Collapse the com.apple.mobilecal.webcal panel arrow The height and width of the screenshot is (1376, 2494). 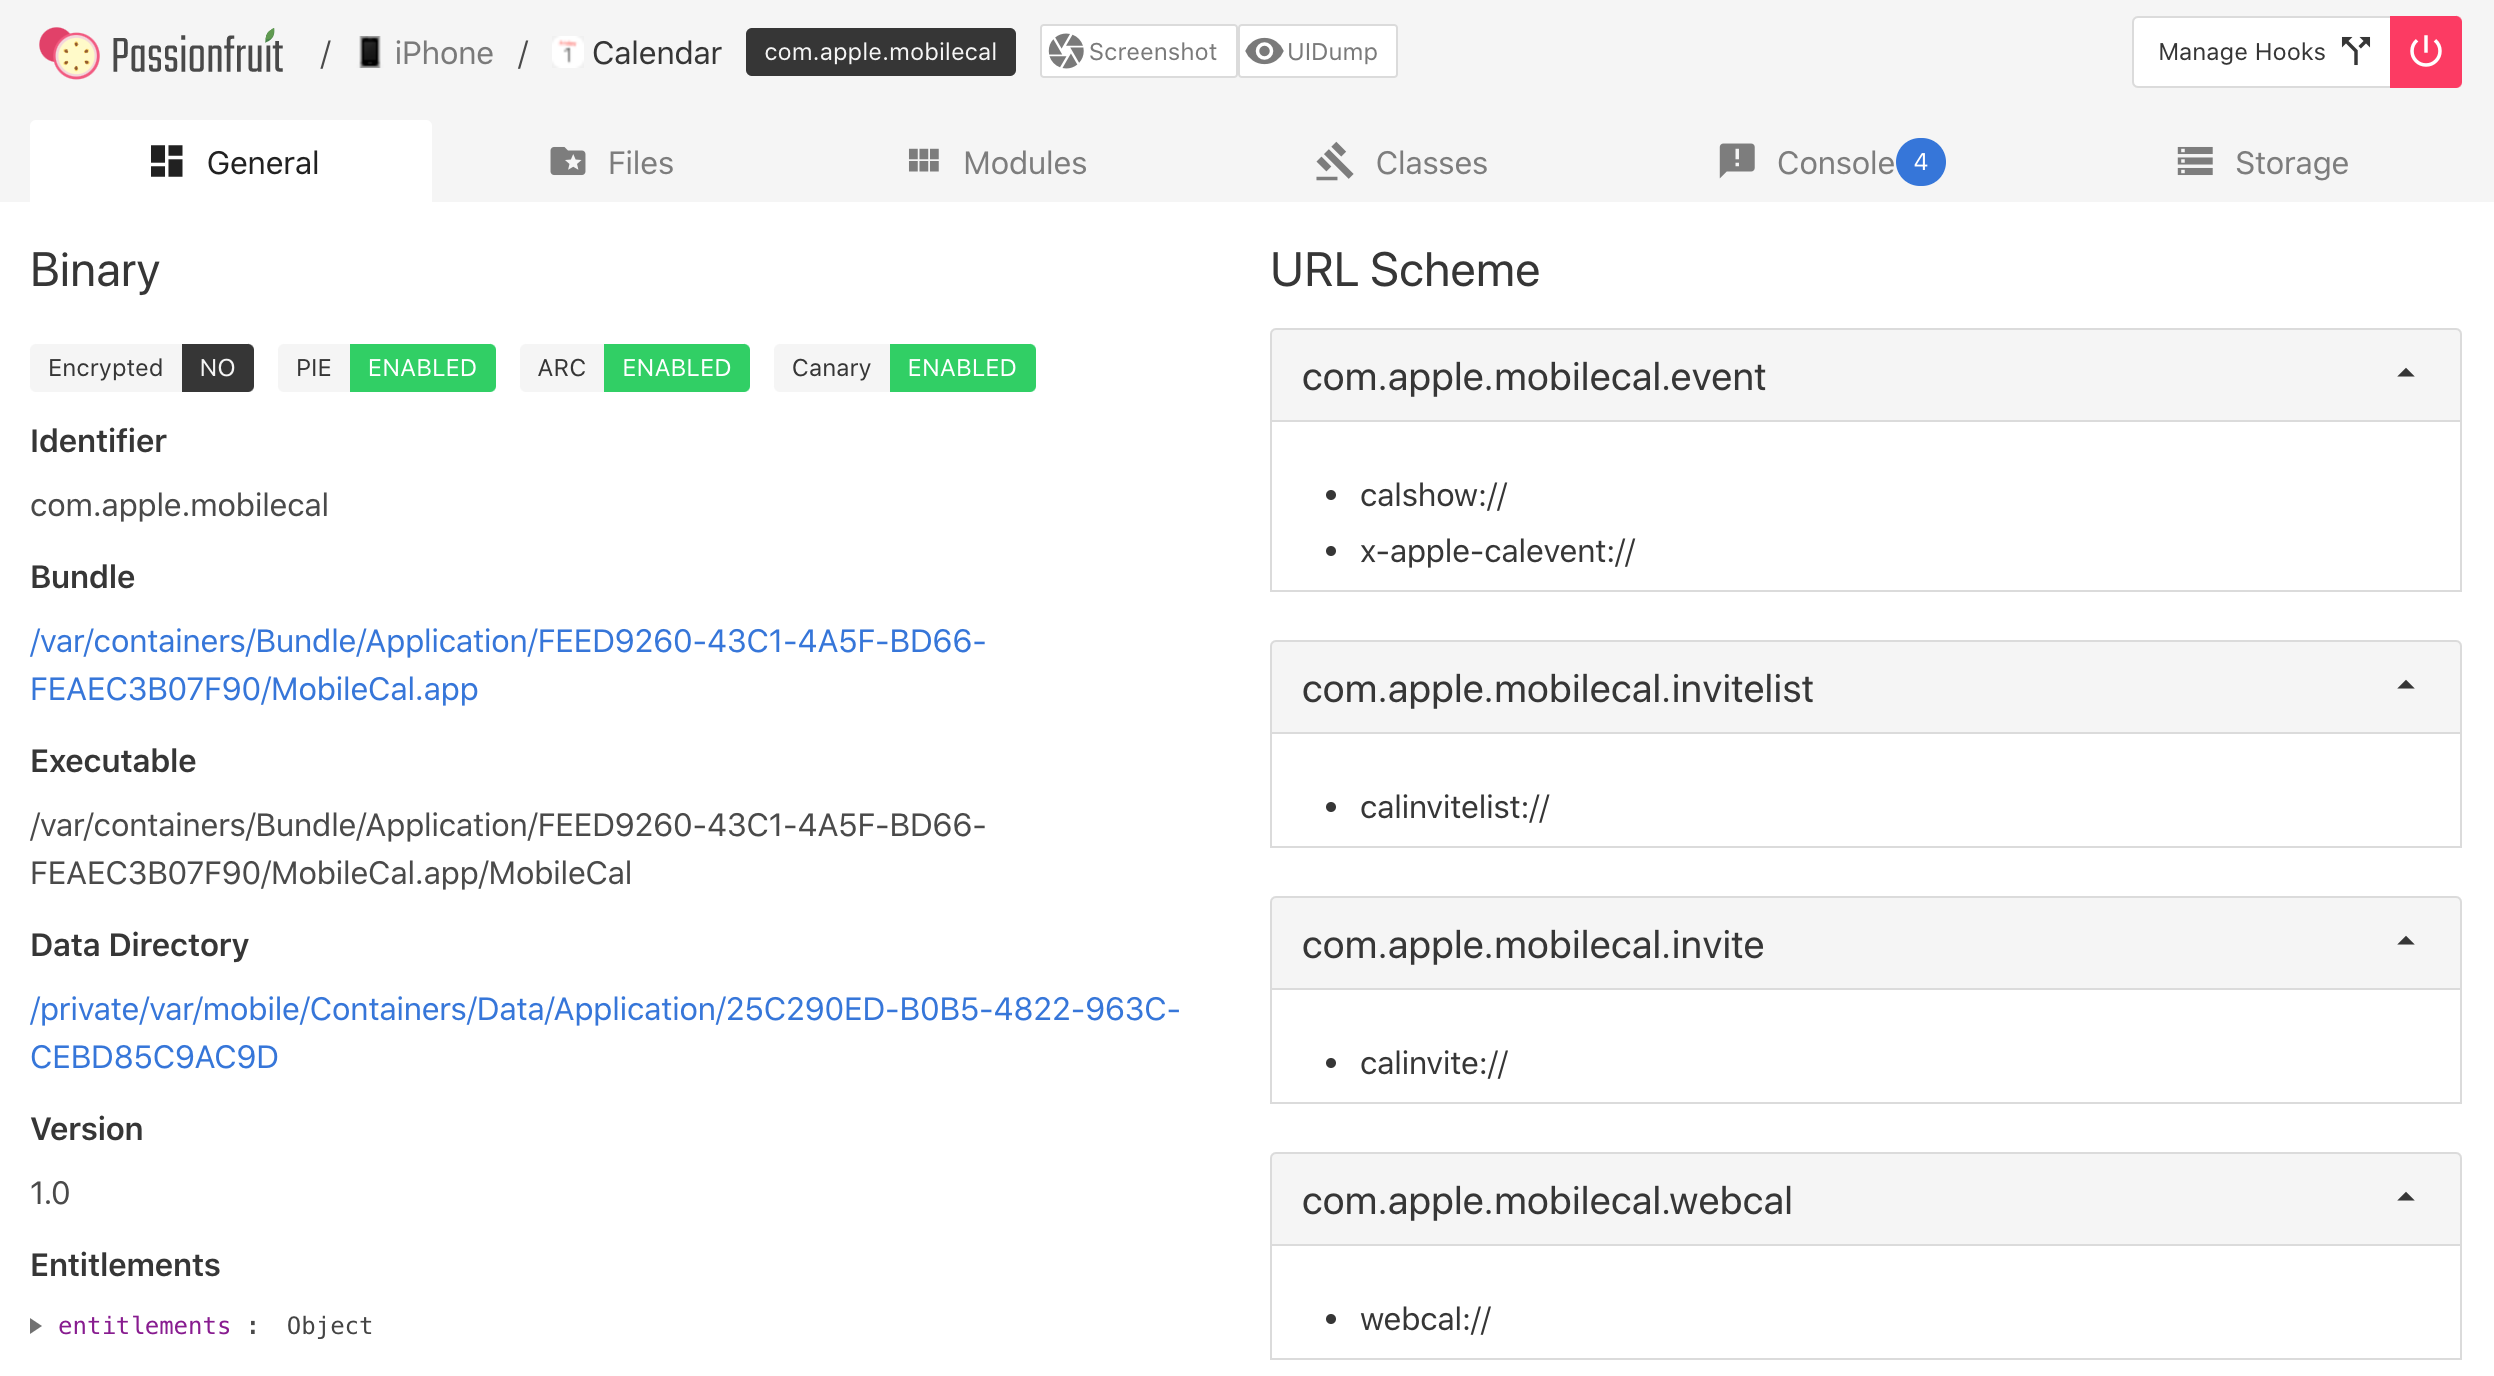[x=2406, y=1199]
